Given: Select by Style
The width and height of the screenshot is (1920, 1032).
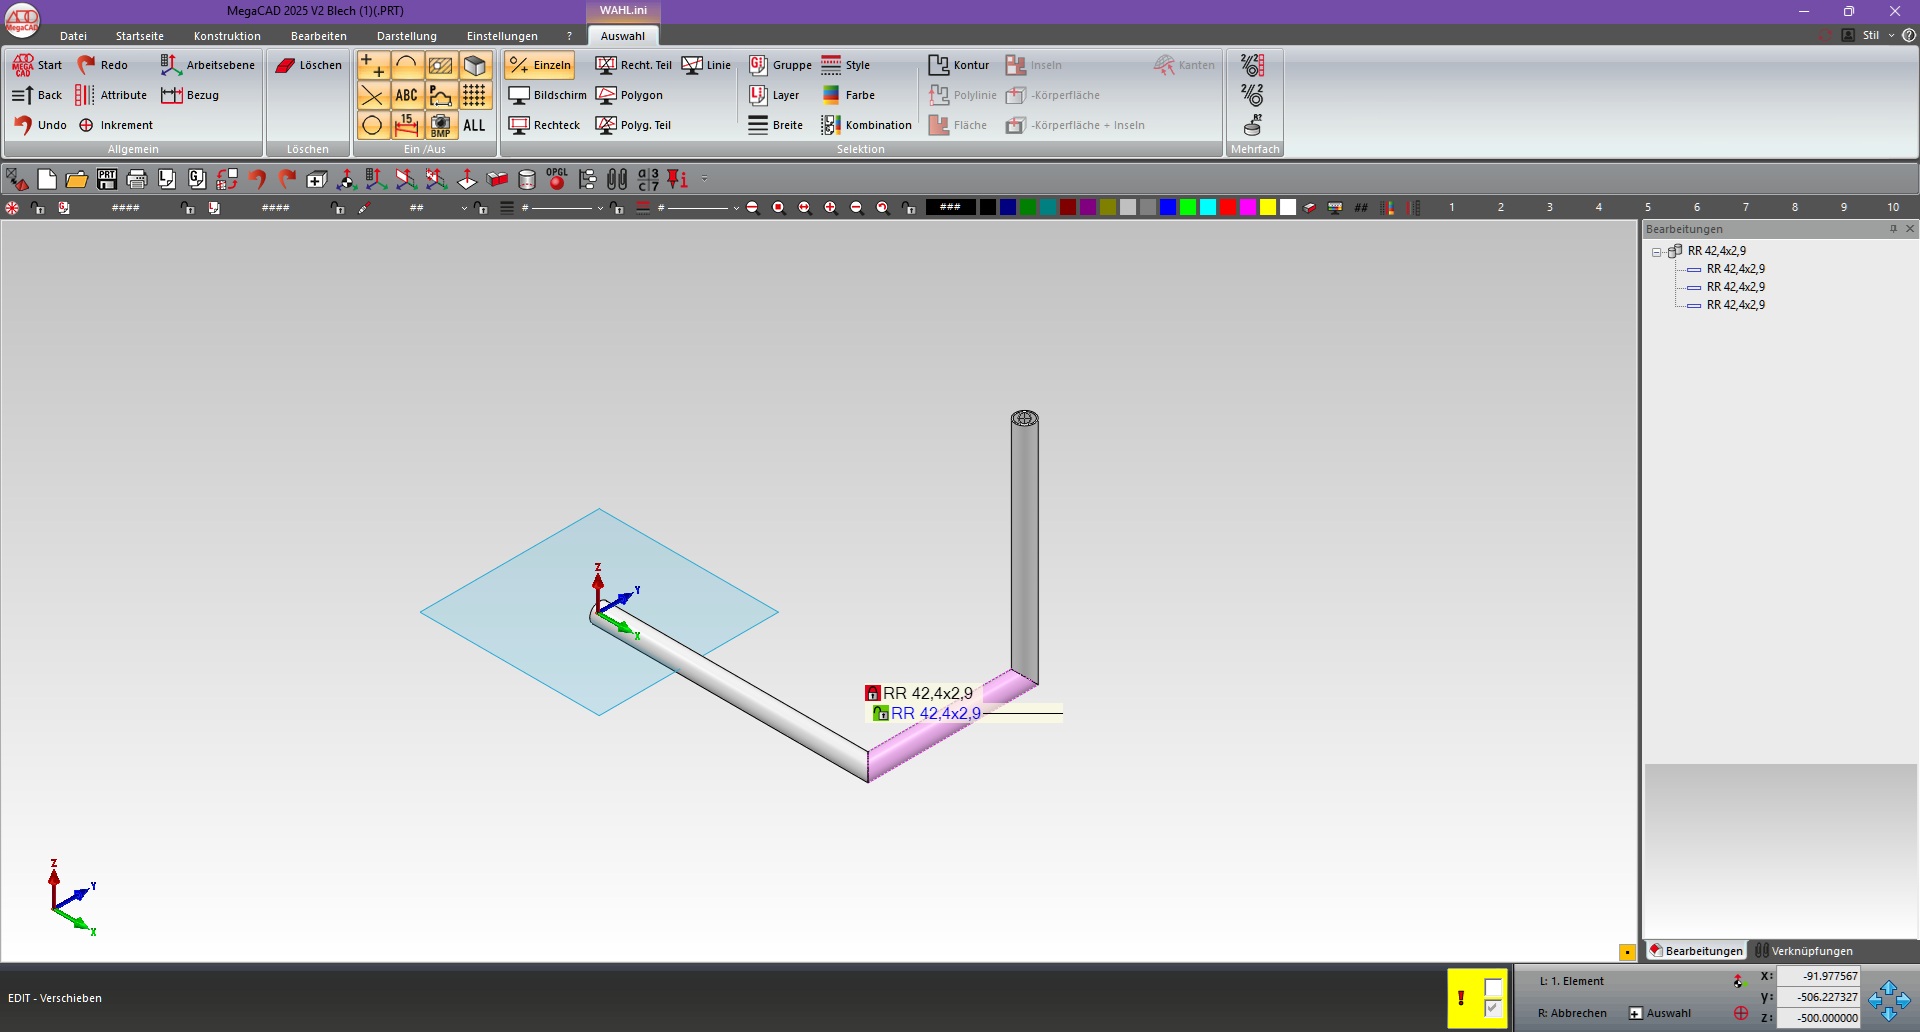Looking at the screenshot, I should (x=846, y=65).
